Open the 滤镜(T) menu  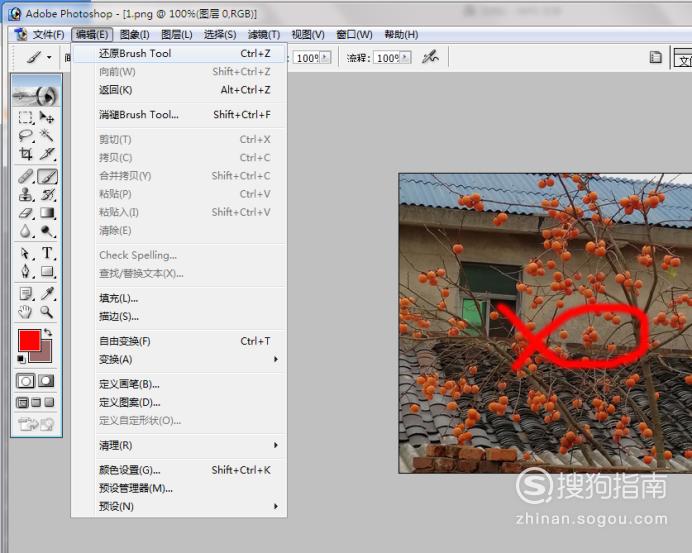264,34
